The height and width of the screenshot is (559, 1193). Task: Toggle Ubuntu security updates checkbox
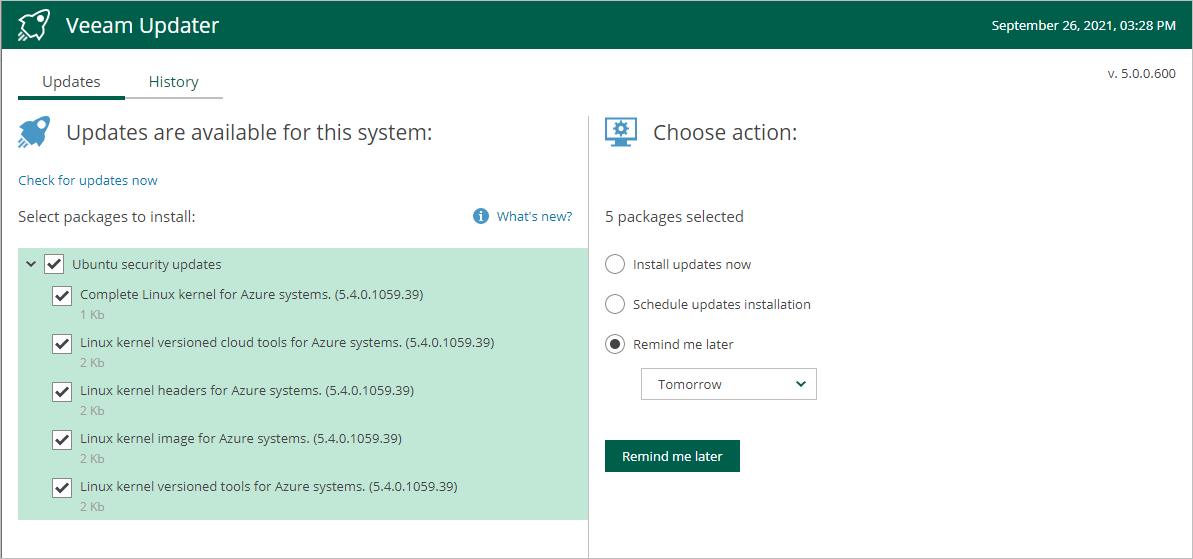click(54, 265)
